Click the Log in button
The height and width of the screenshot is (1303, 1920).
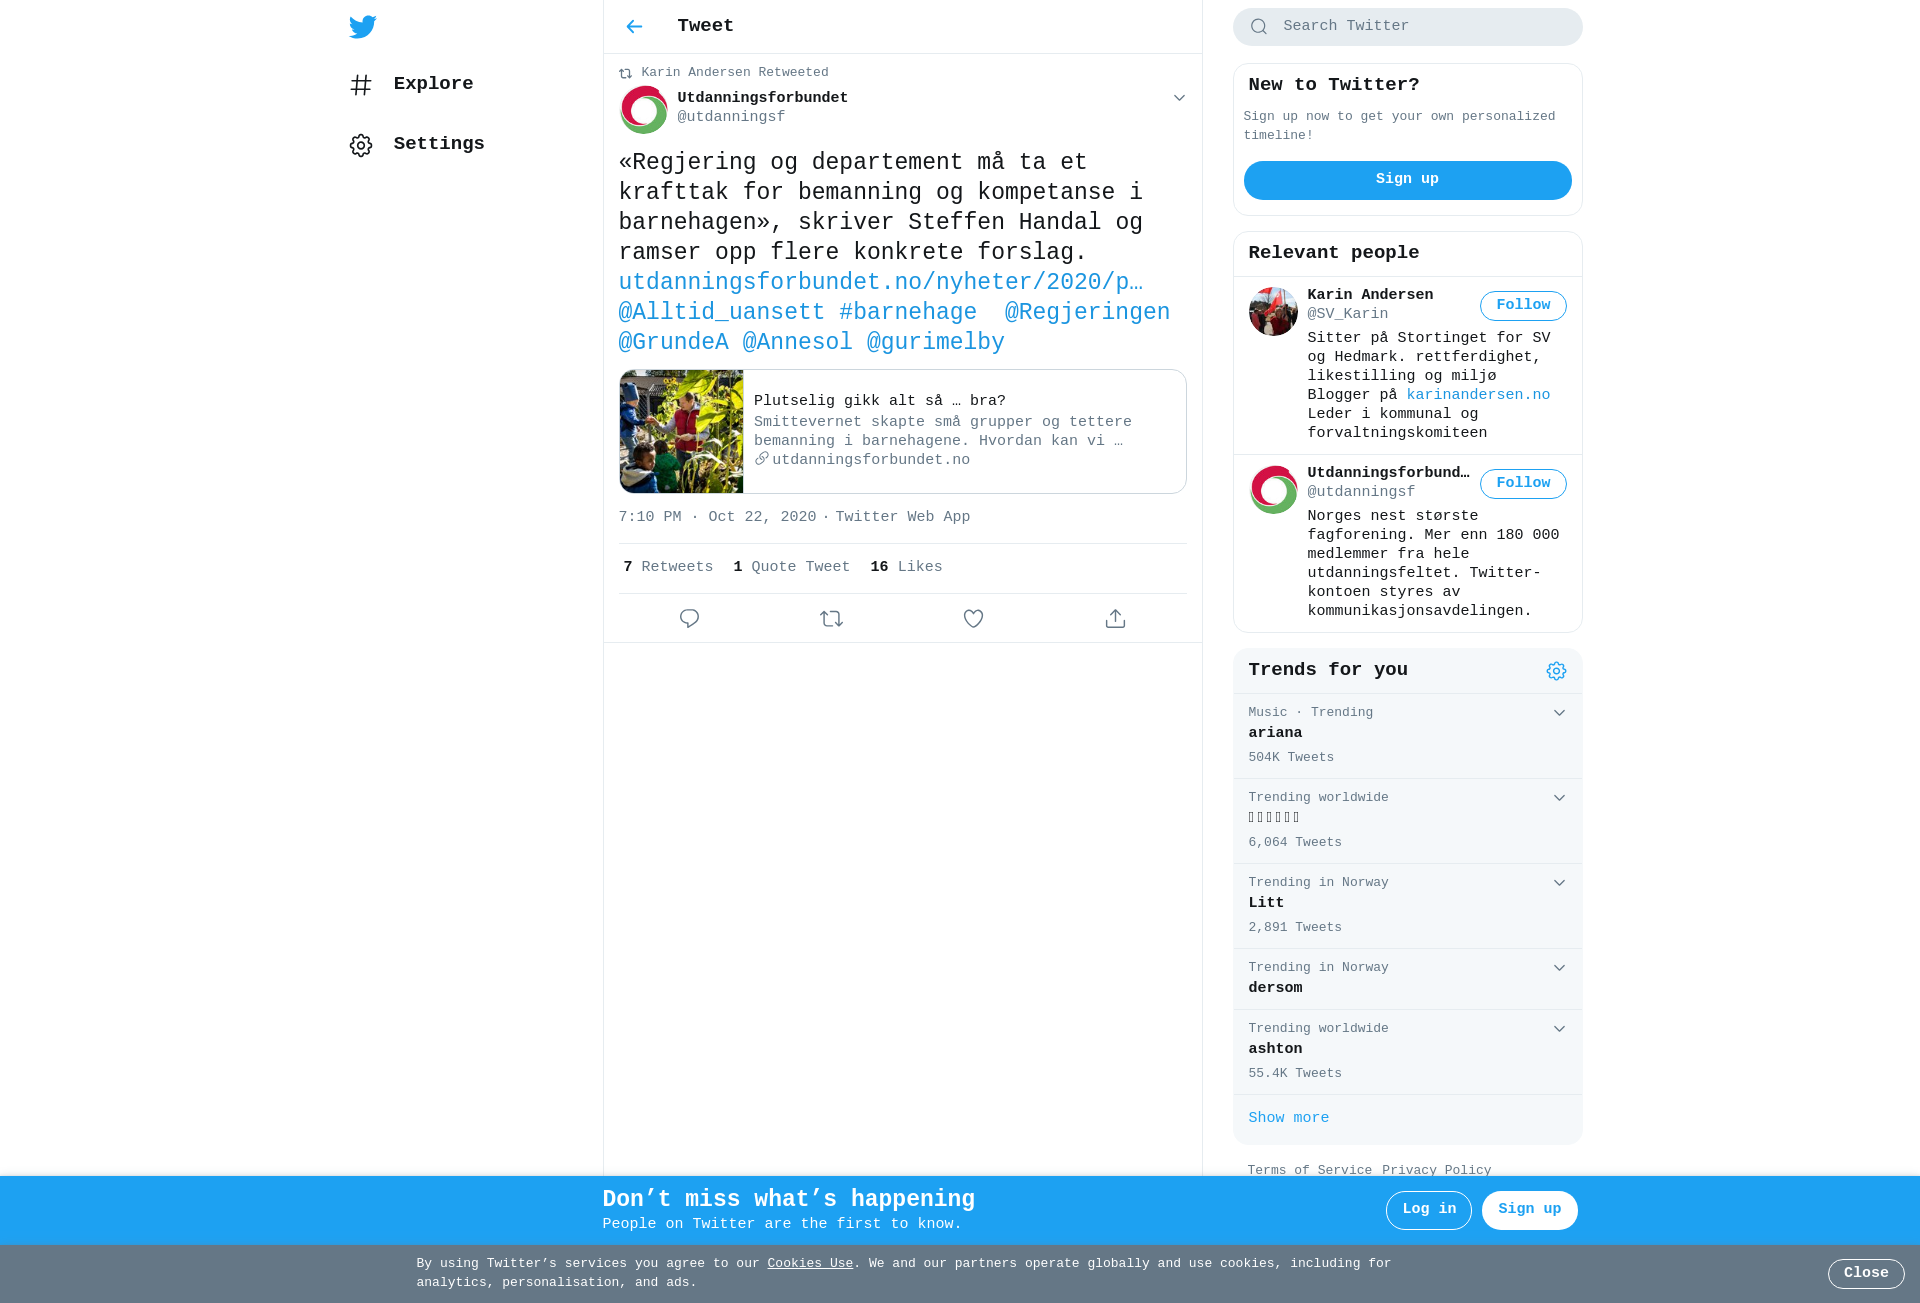point(1428,1210)
